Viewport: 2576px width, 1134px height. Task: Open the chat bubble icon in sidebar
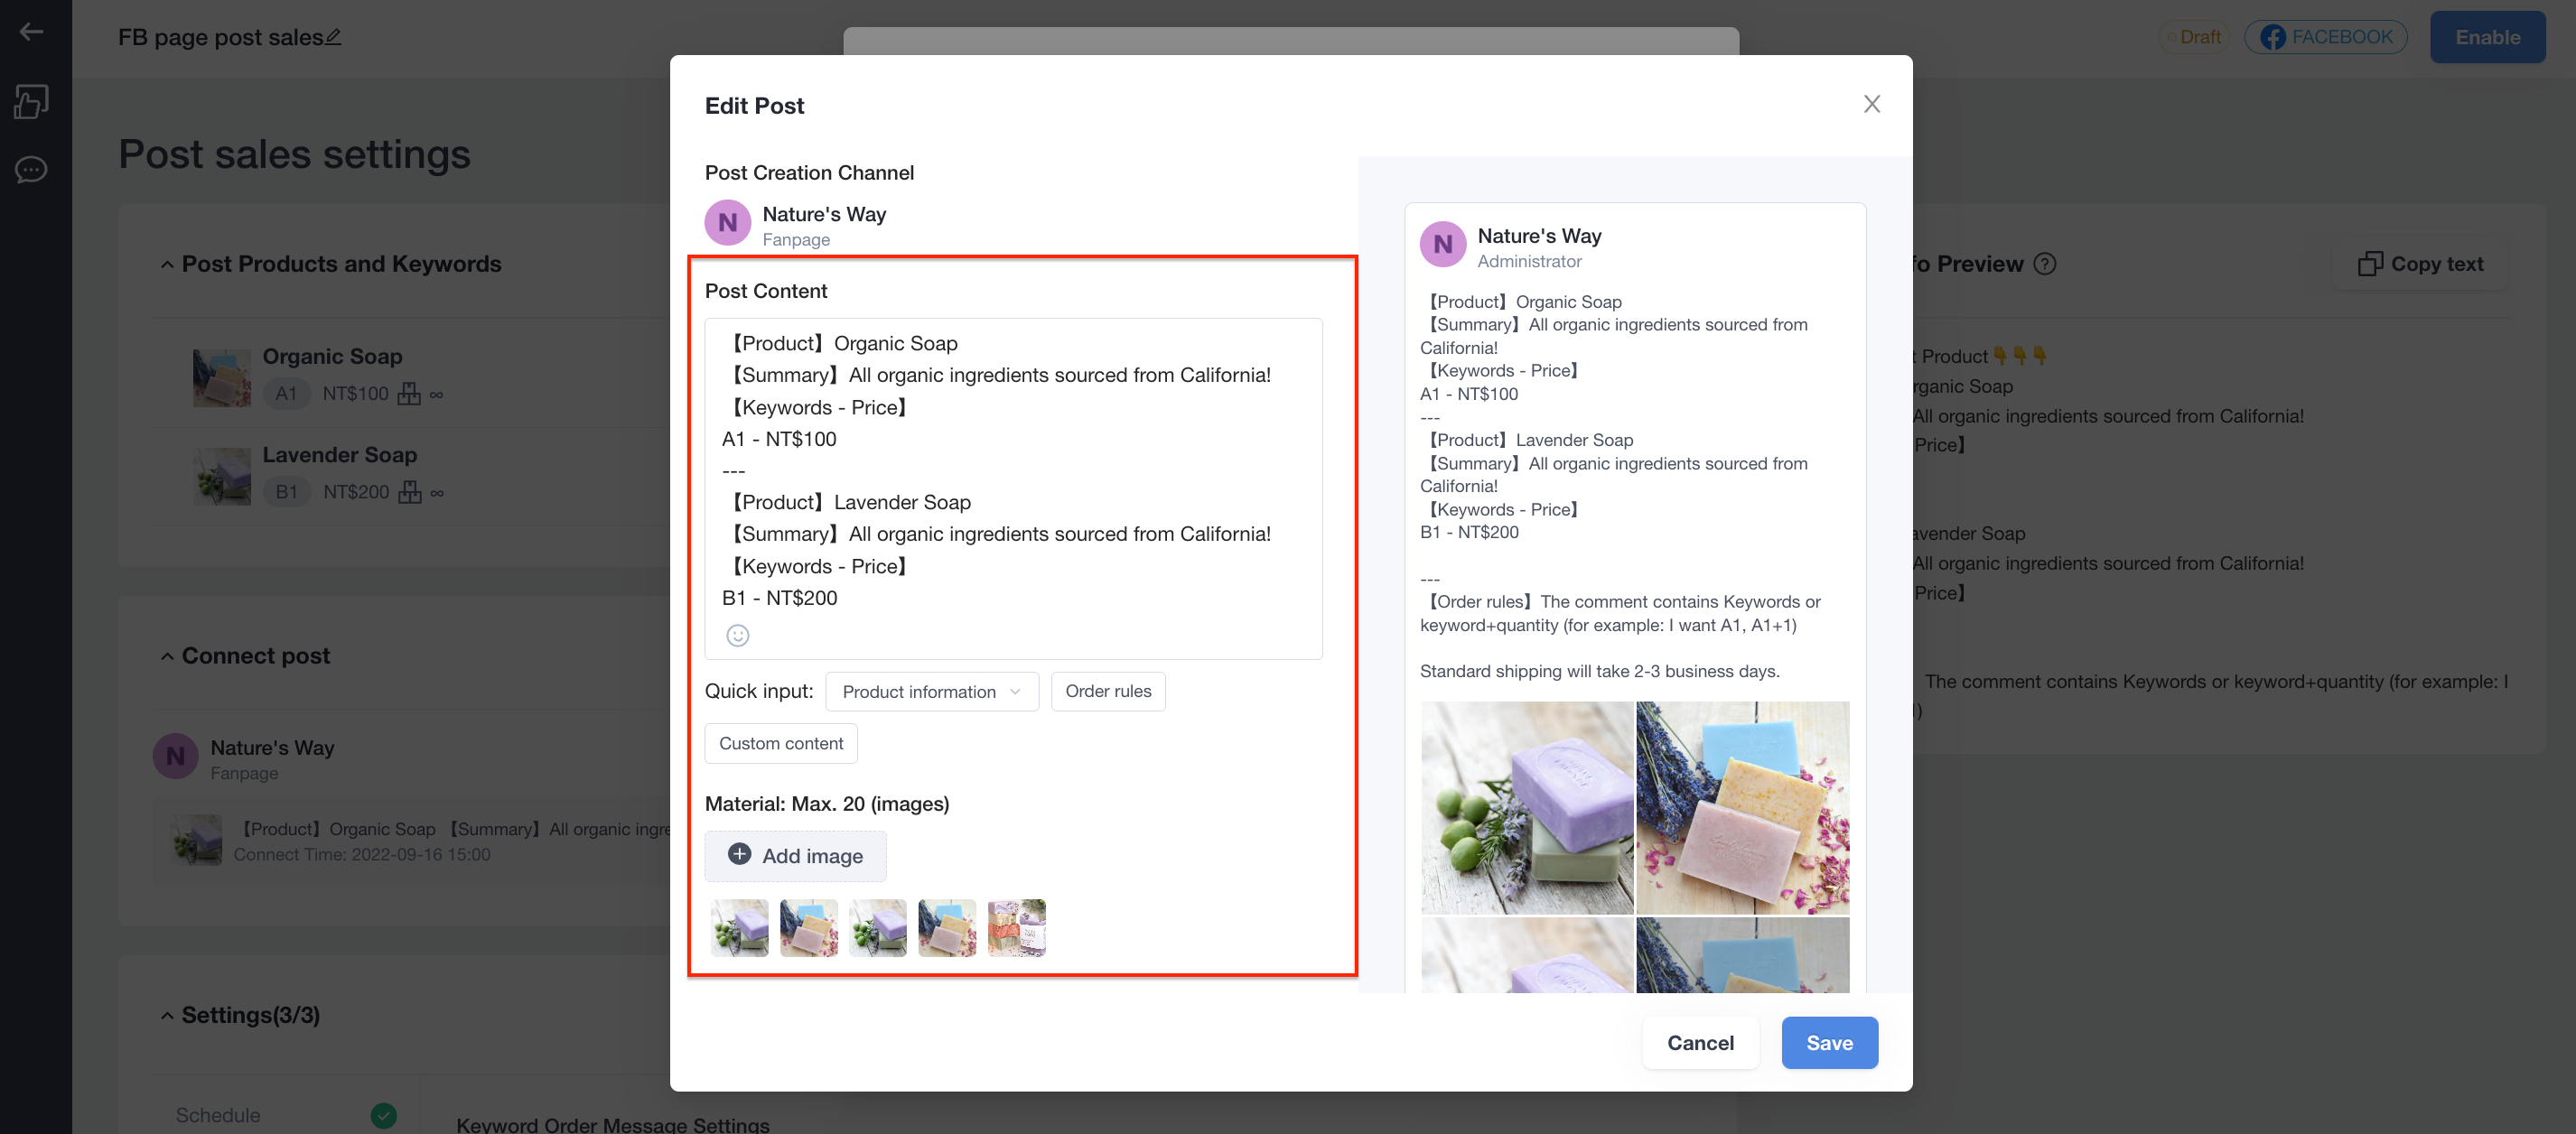click(x=31, y=169)
